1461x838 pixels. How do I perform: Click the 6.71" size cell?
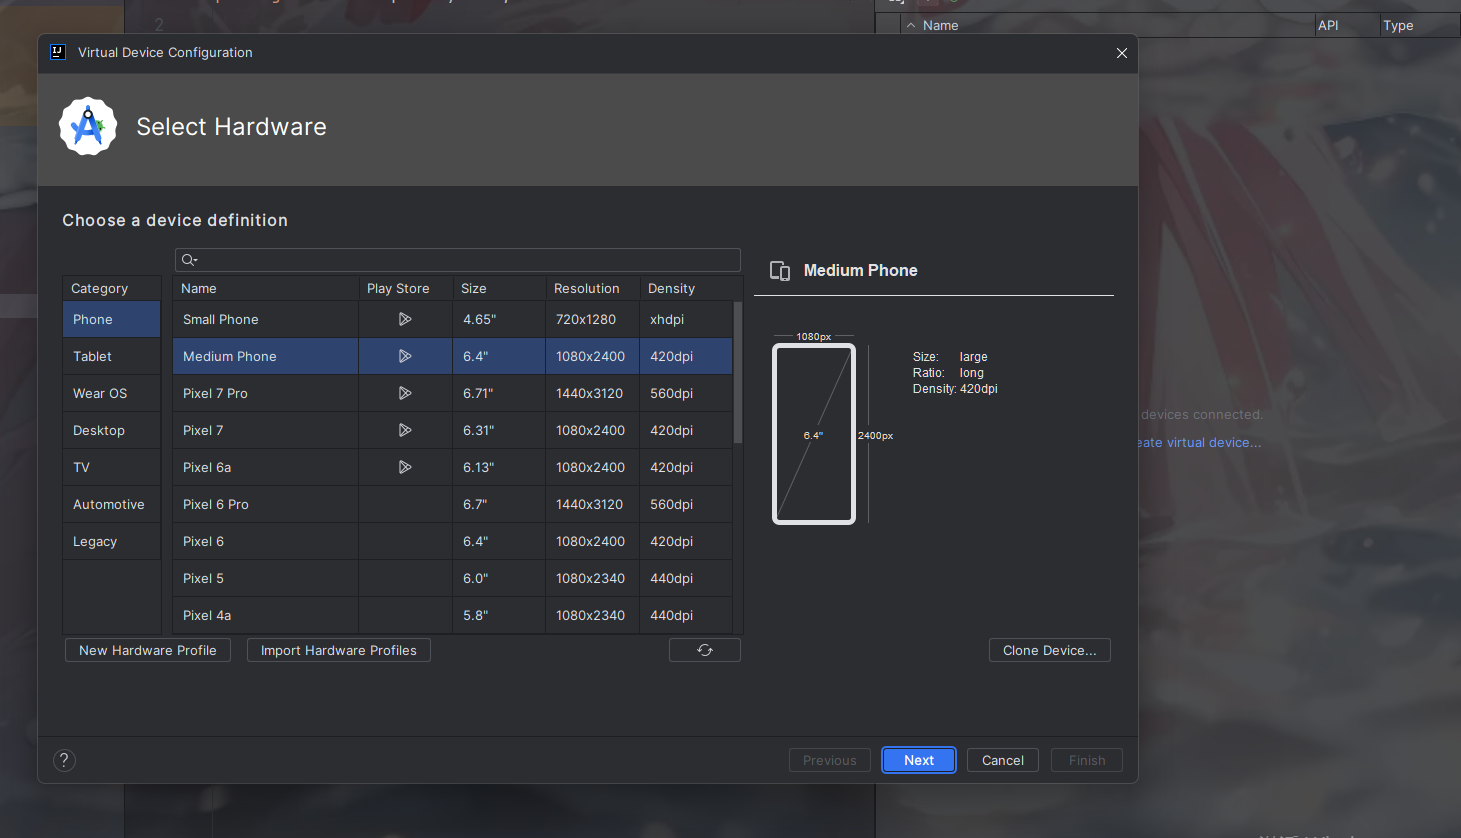click(x=499, y=393)
